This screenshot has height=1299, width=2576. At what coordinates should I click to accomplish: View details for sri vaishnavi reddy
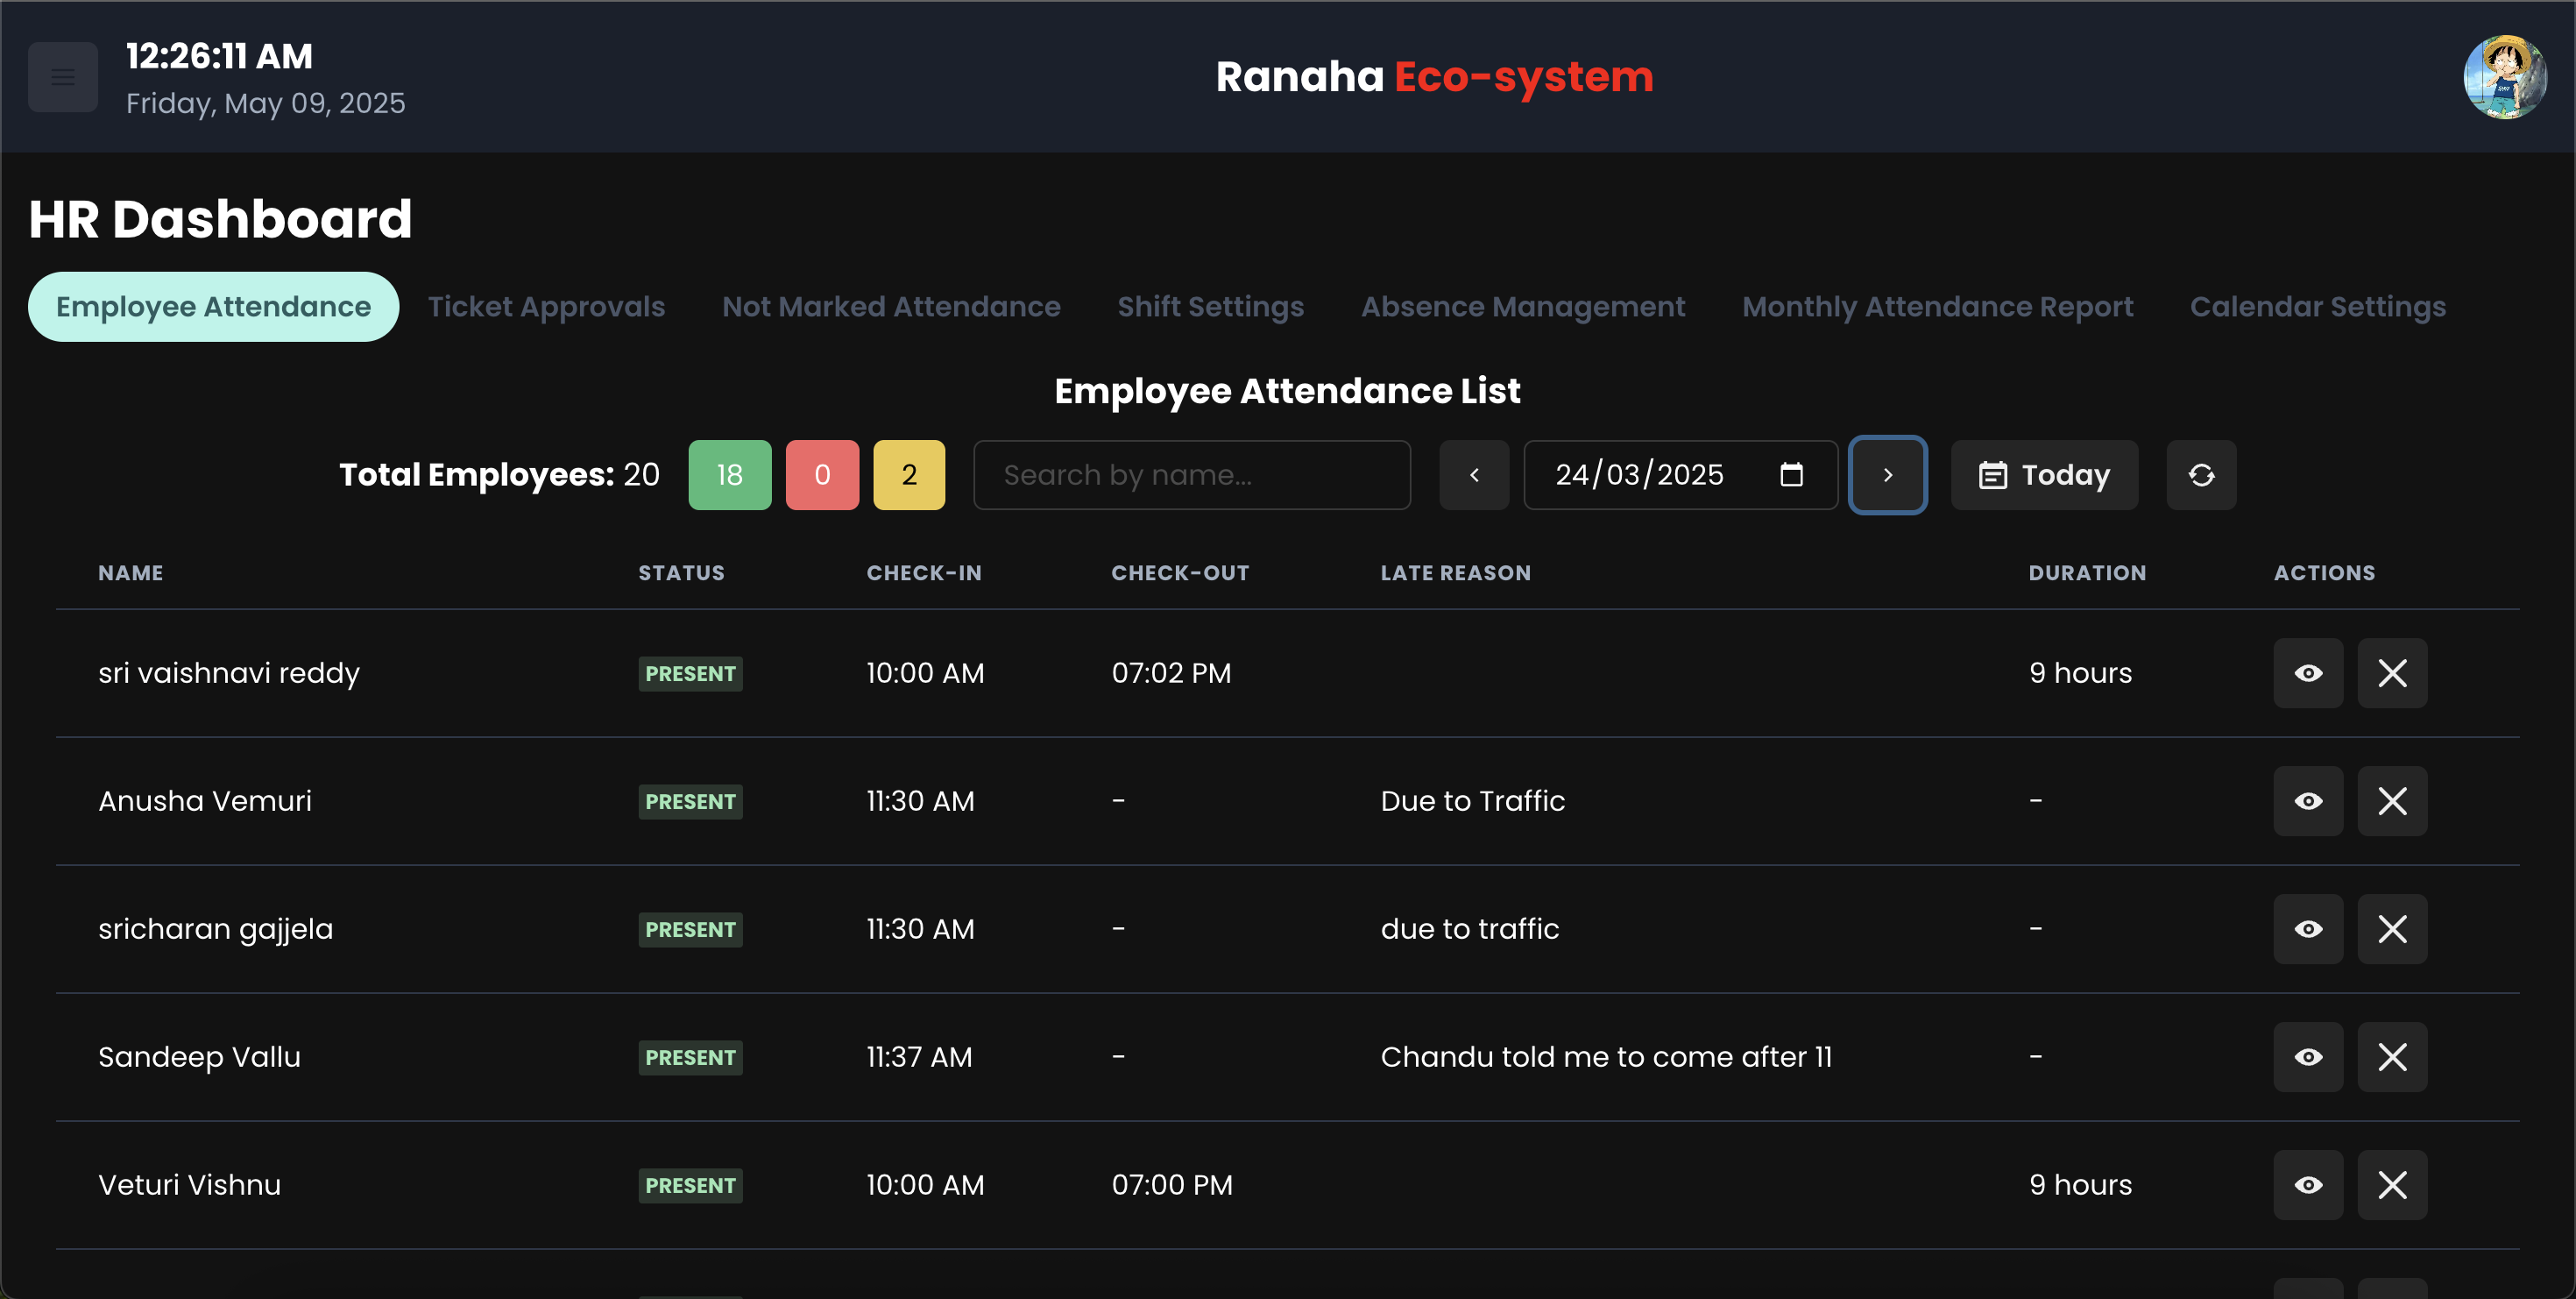(x=2308, y=673)
